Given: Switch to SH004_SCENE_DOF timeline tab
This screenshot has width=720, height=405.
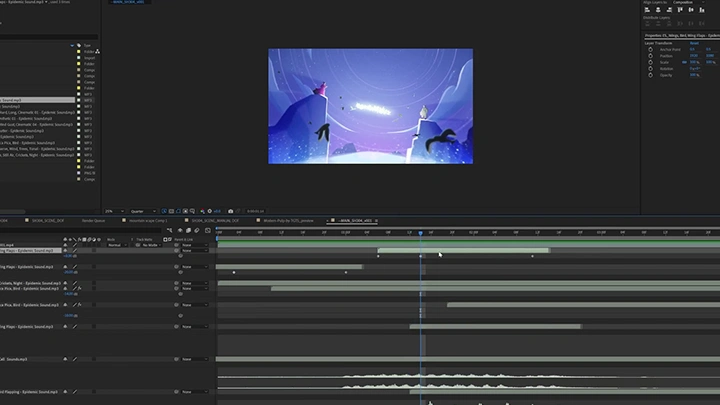Looking at the screenshot, I should (48, 221).
